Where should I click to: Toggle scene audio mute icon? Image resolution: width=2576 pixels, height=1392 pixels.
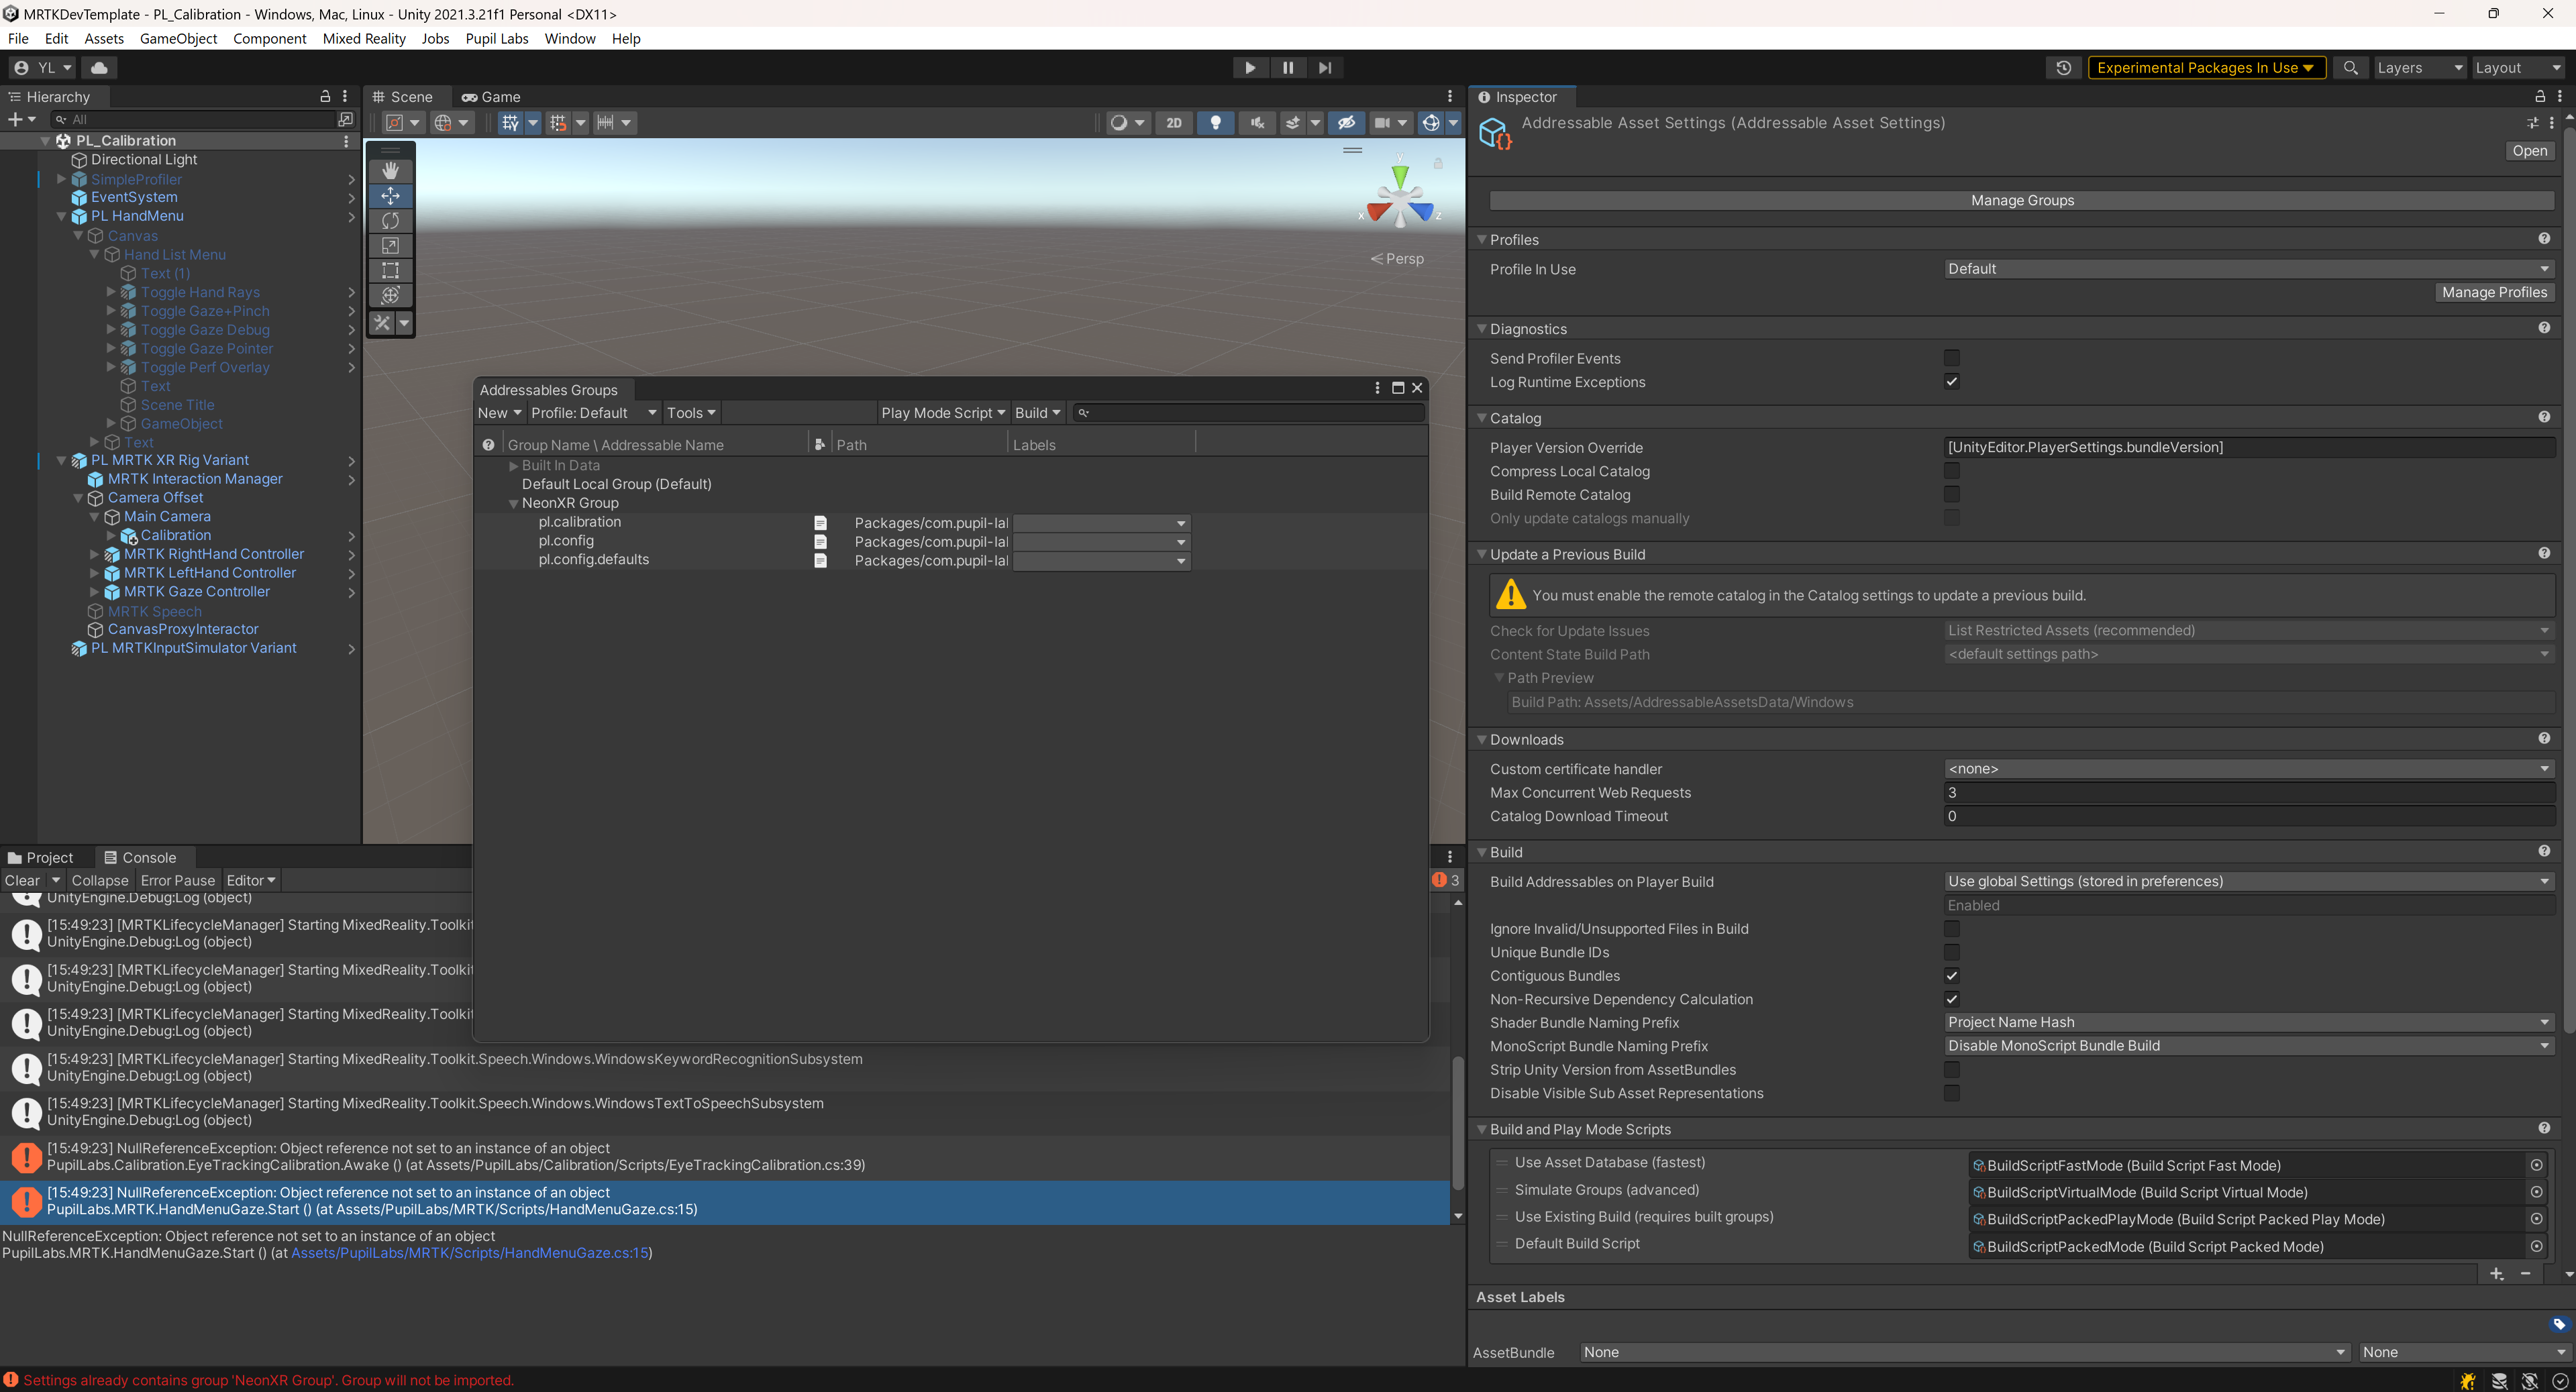click(x=1257, y=122)
